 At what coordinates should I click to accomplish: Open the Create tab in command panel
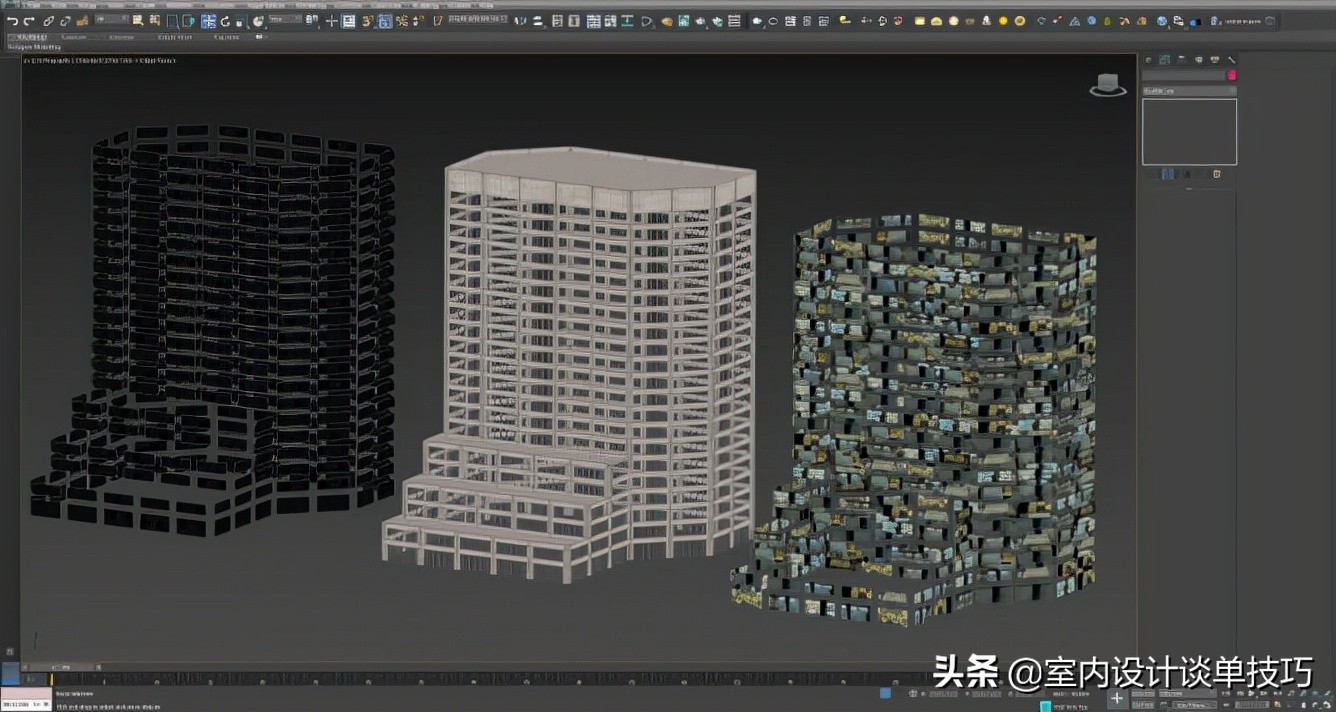tap(1149, 60)
